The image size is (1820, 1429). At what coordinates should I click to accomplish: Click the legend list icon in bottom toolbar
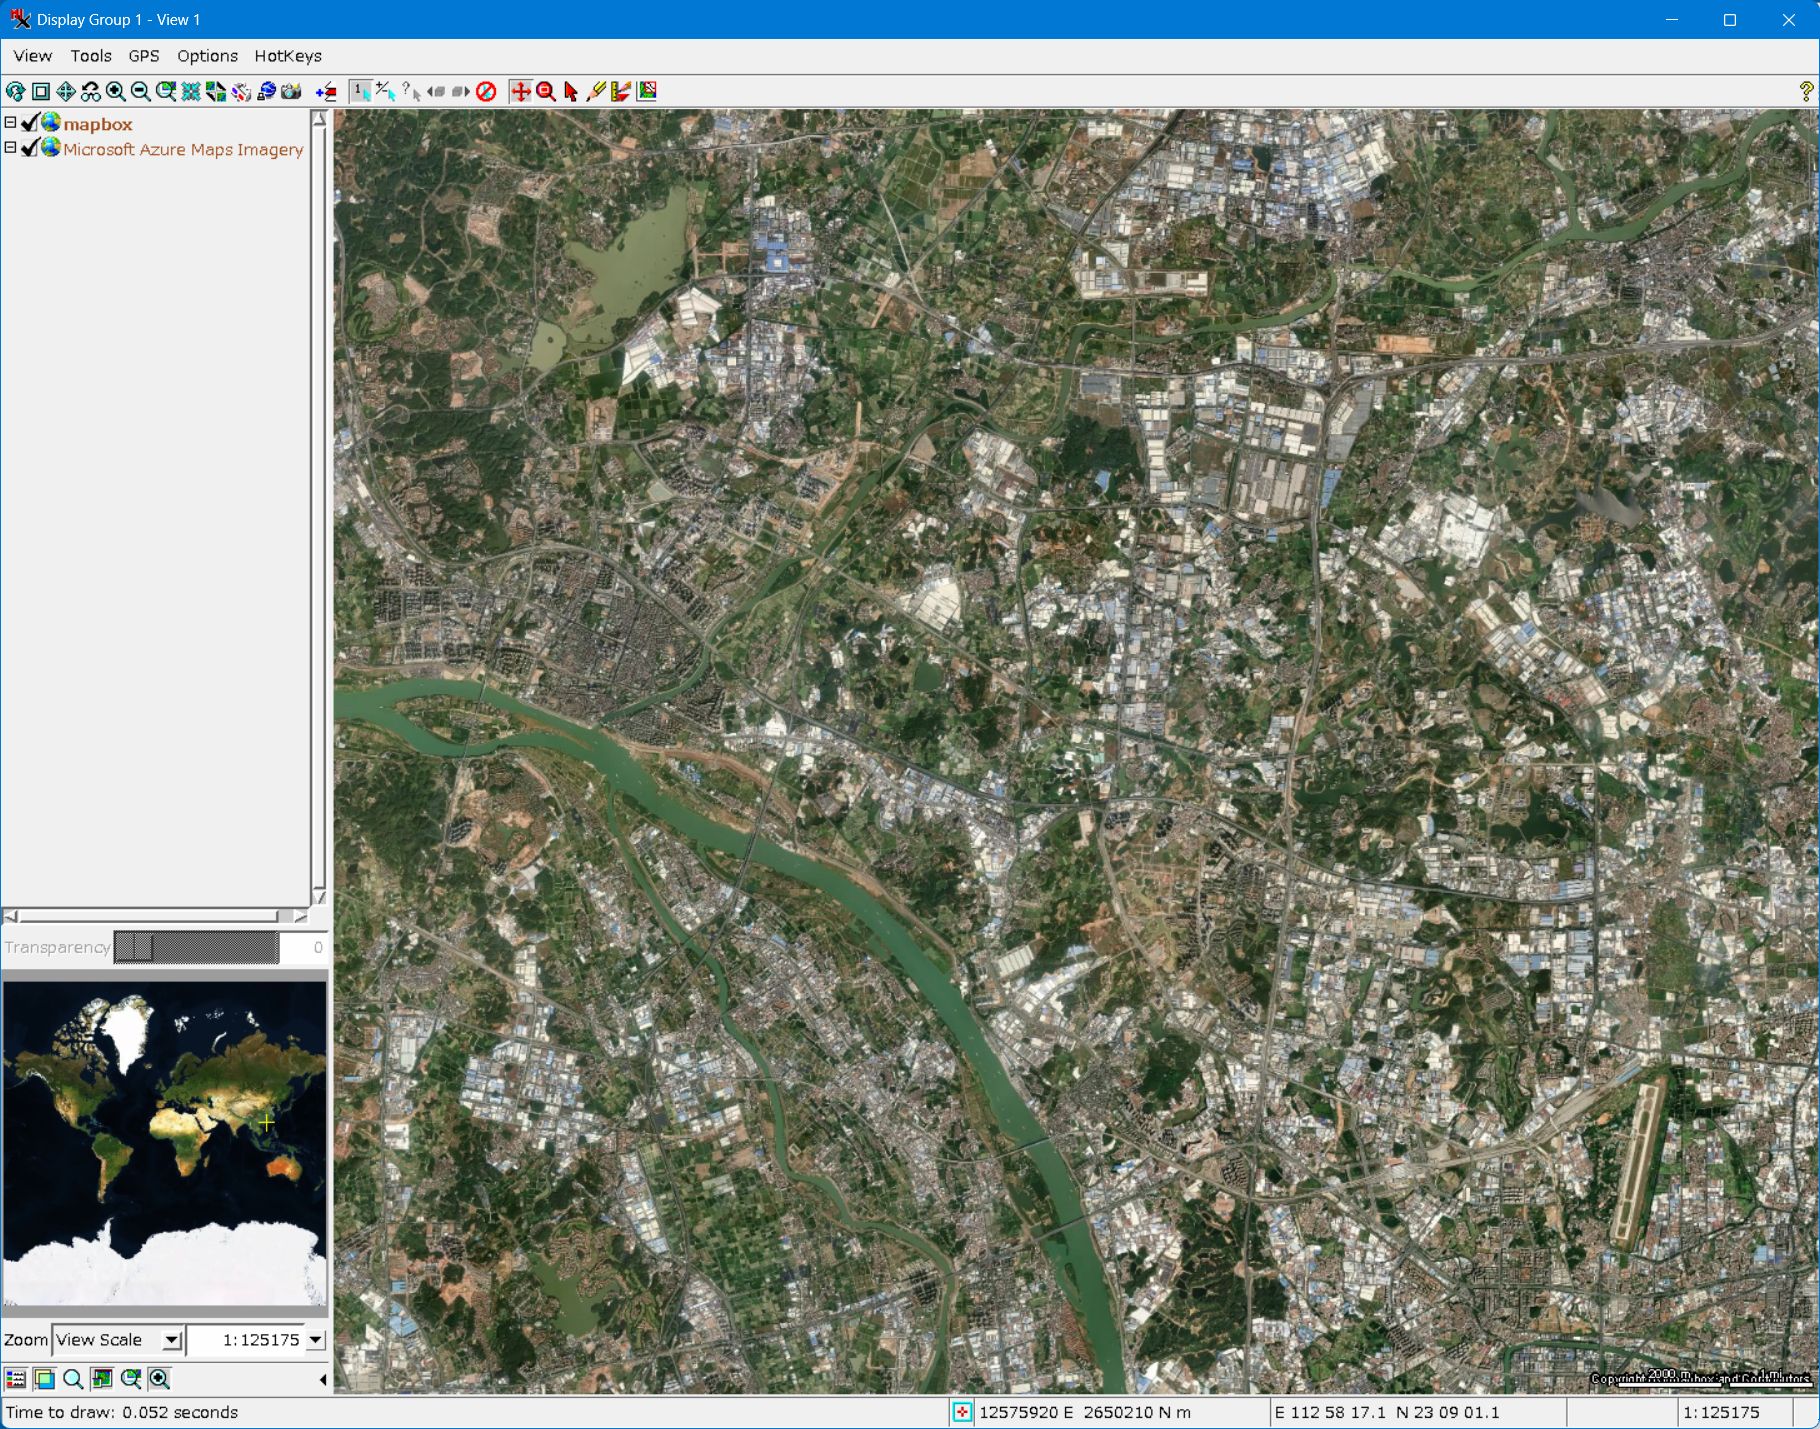[16, 1379]
